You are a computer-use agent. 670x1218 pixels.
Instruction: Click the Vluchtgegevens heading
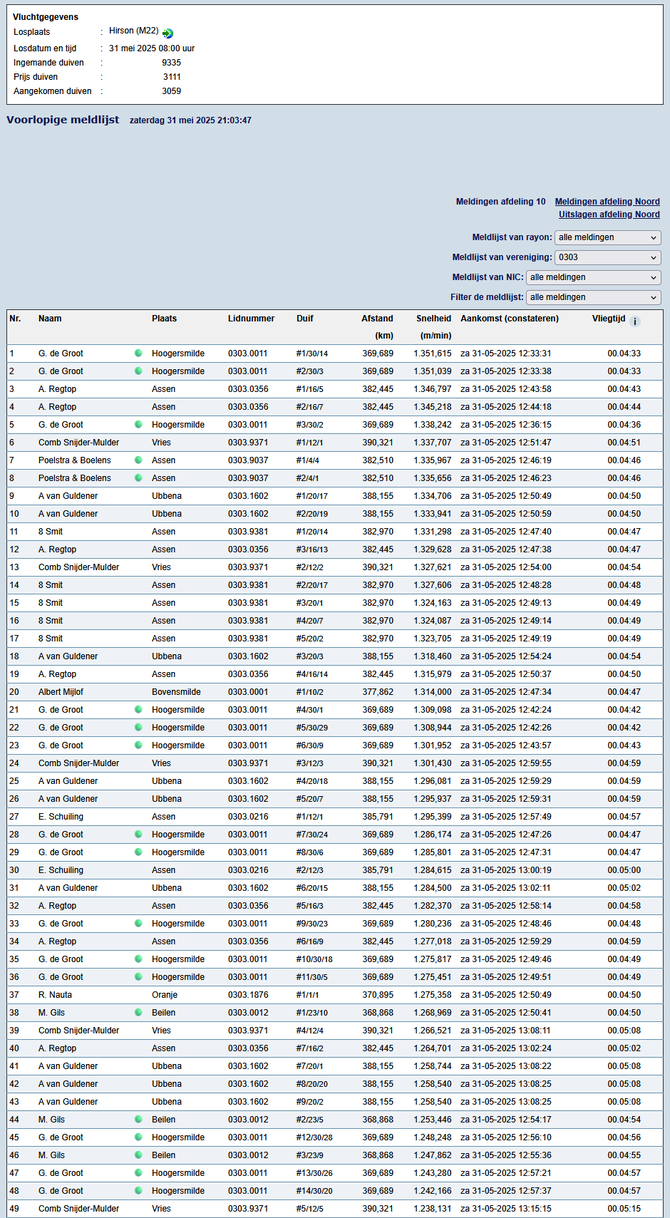coord(45,17)
